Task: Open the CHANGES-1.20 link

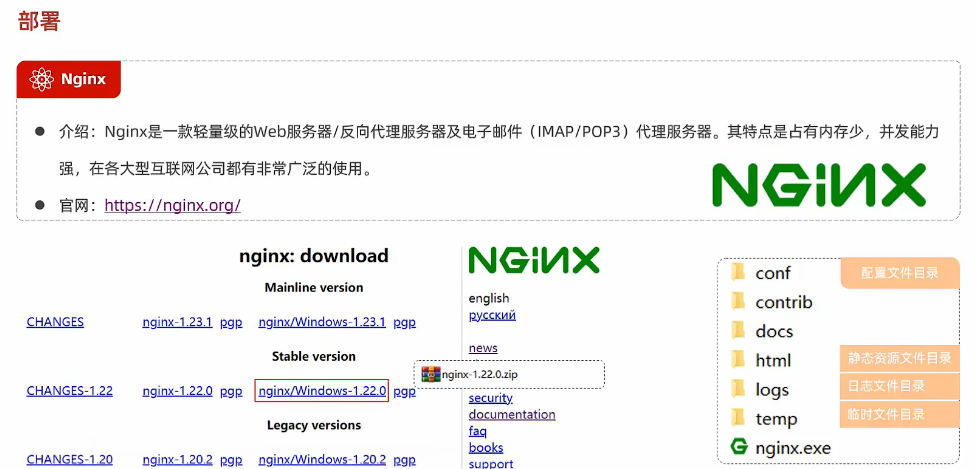Action: tap(70, 460)
